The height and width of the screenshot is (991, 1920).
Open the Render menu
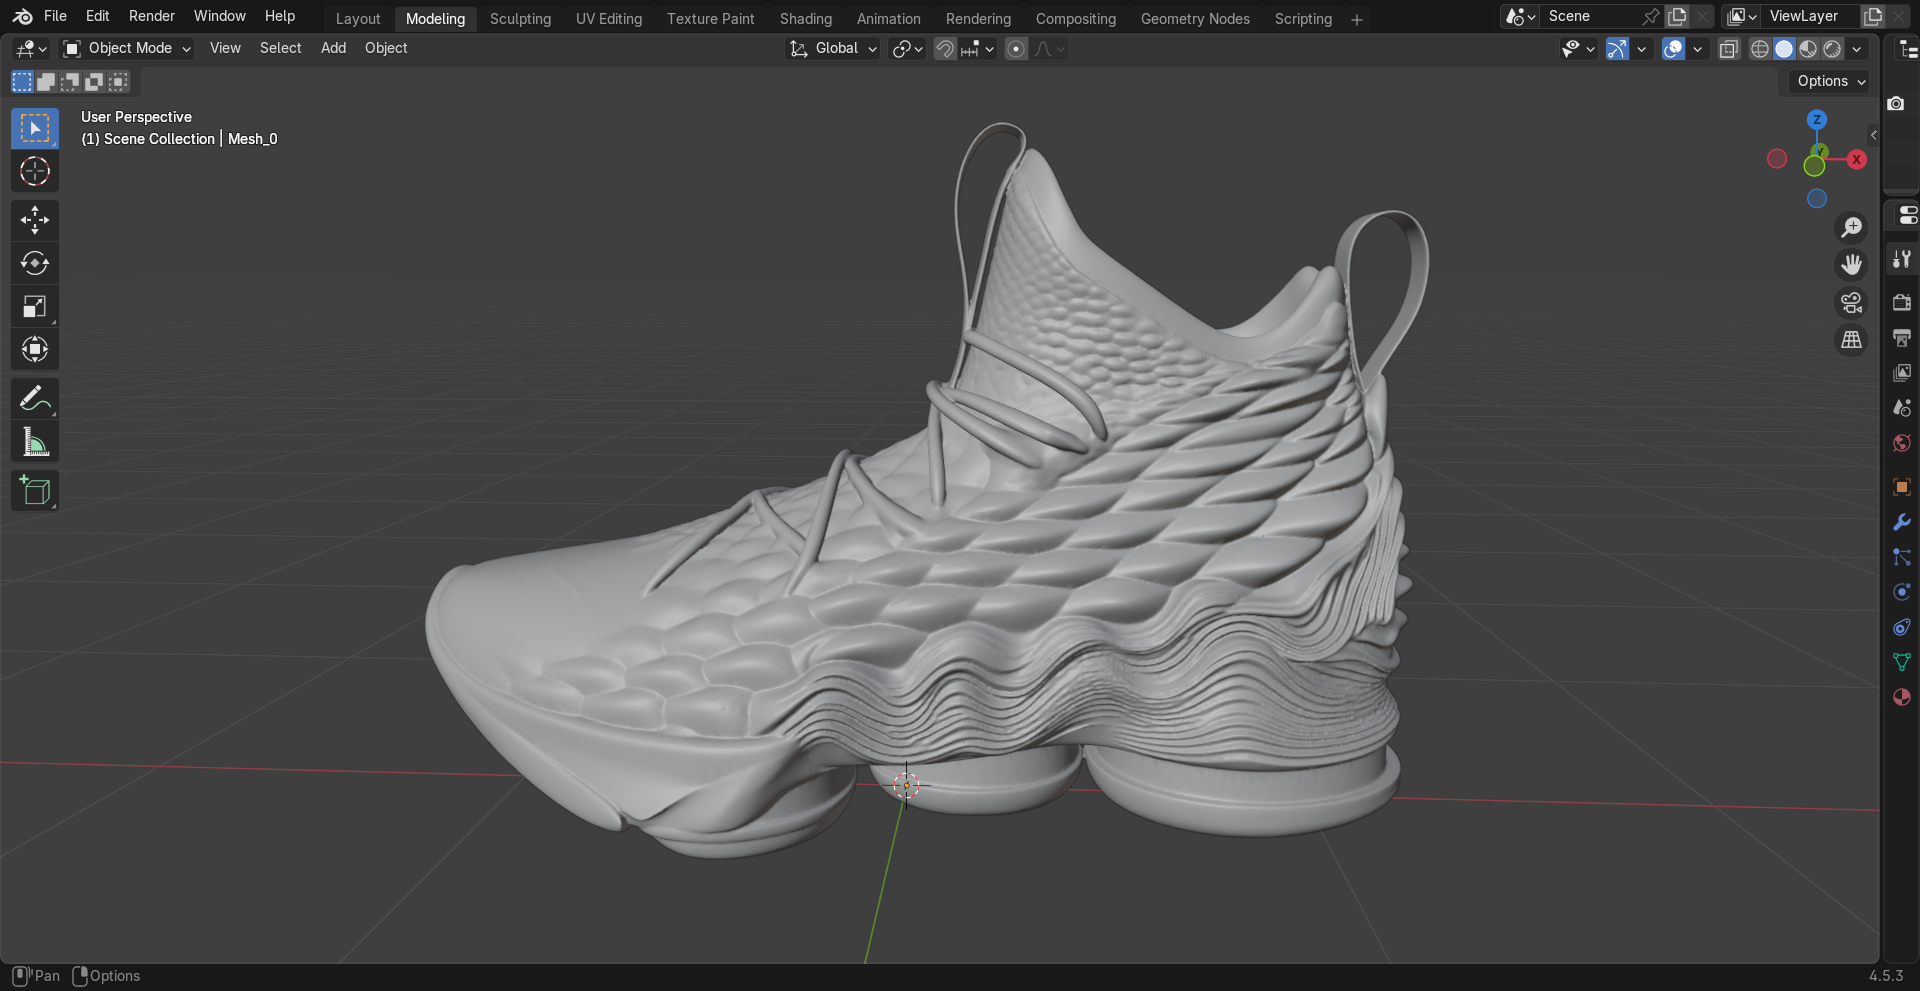coord(152,16)
